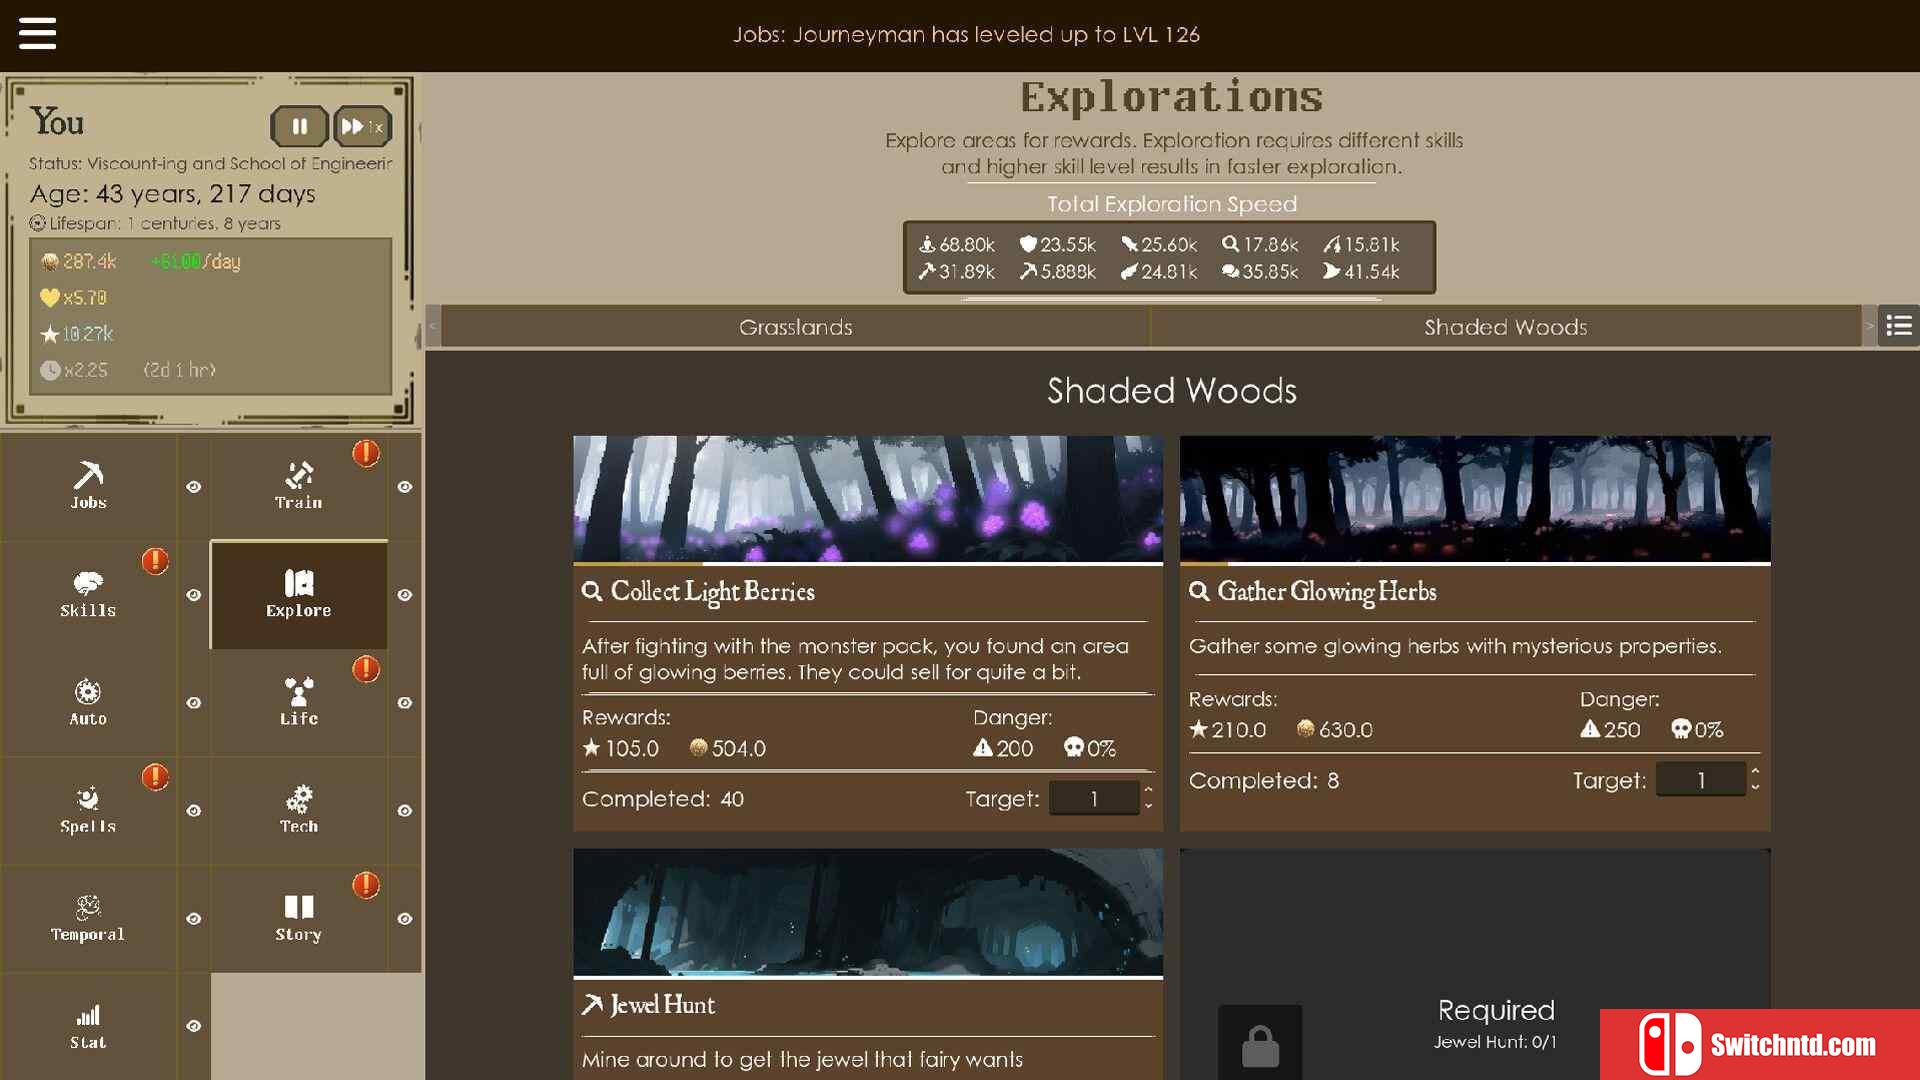
Task: Toggle eye visibility next to Tech
Action: click(405, 811)
